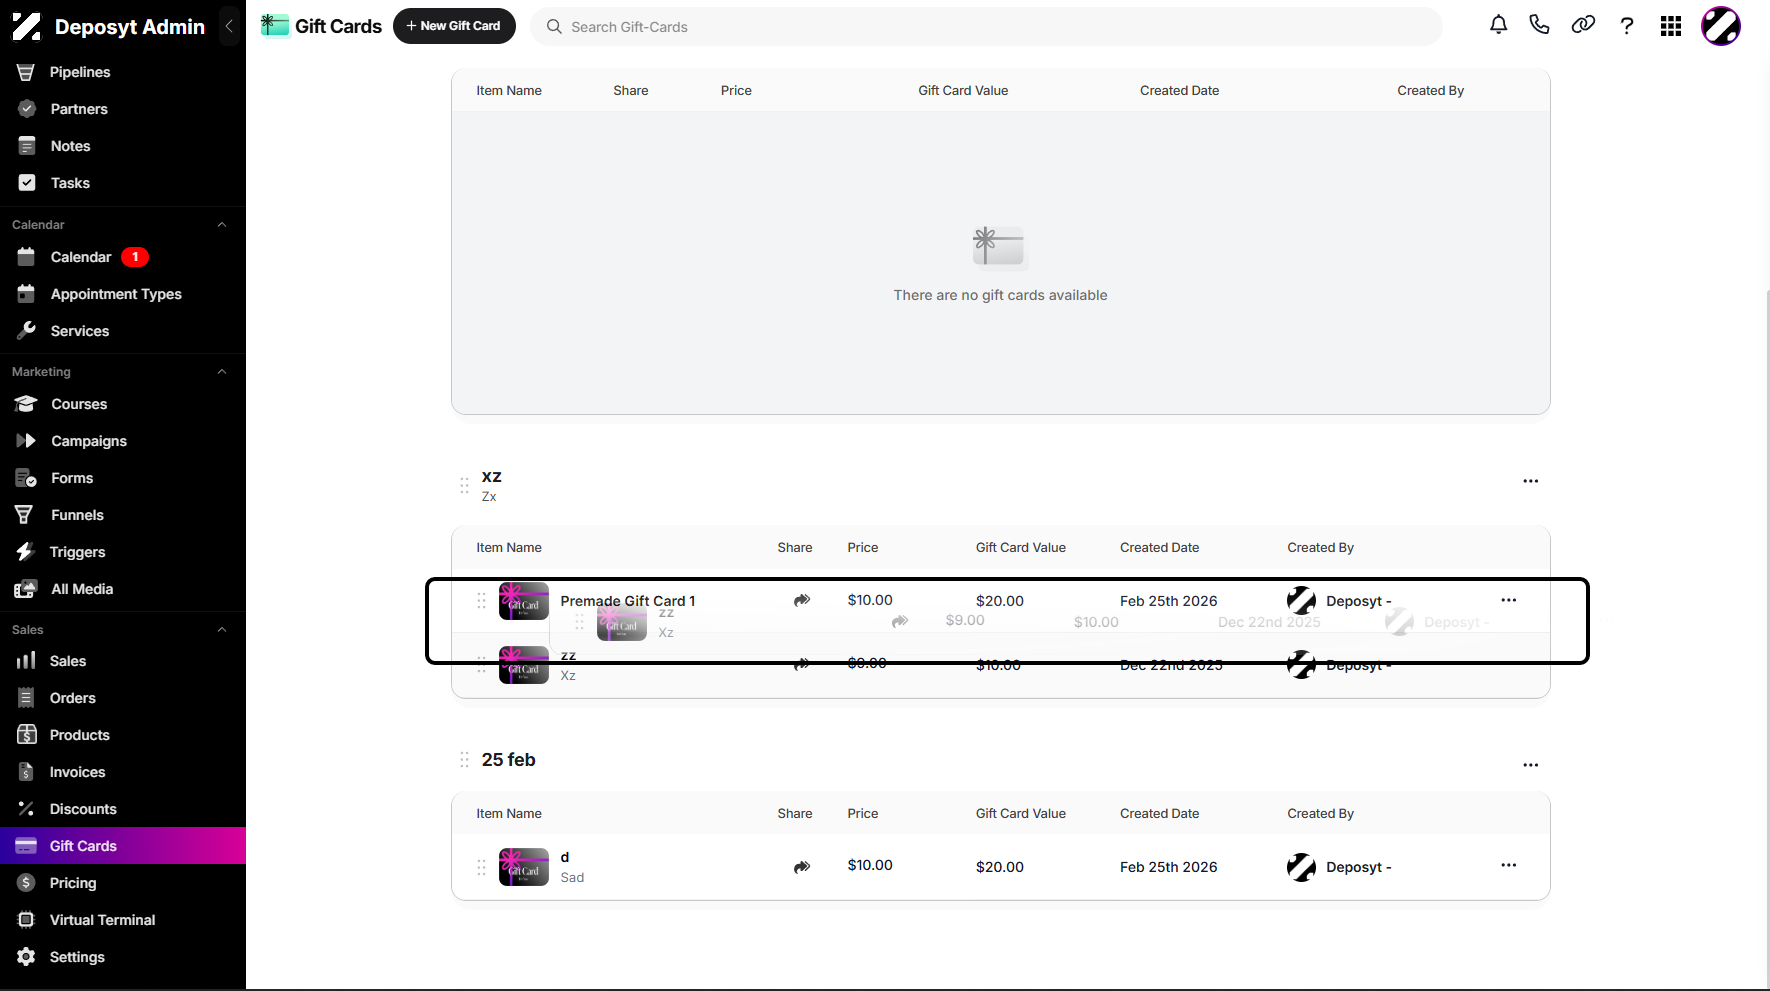Grab the drag handle of xz category
Screen dimensions: 1770x991
click(464, 486)
